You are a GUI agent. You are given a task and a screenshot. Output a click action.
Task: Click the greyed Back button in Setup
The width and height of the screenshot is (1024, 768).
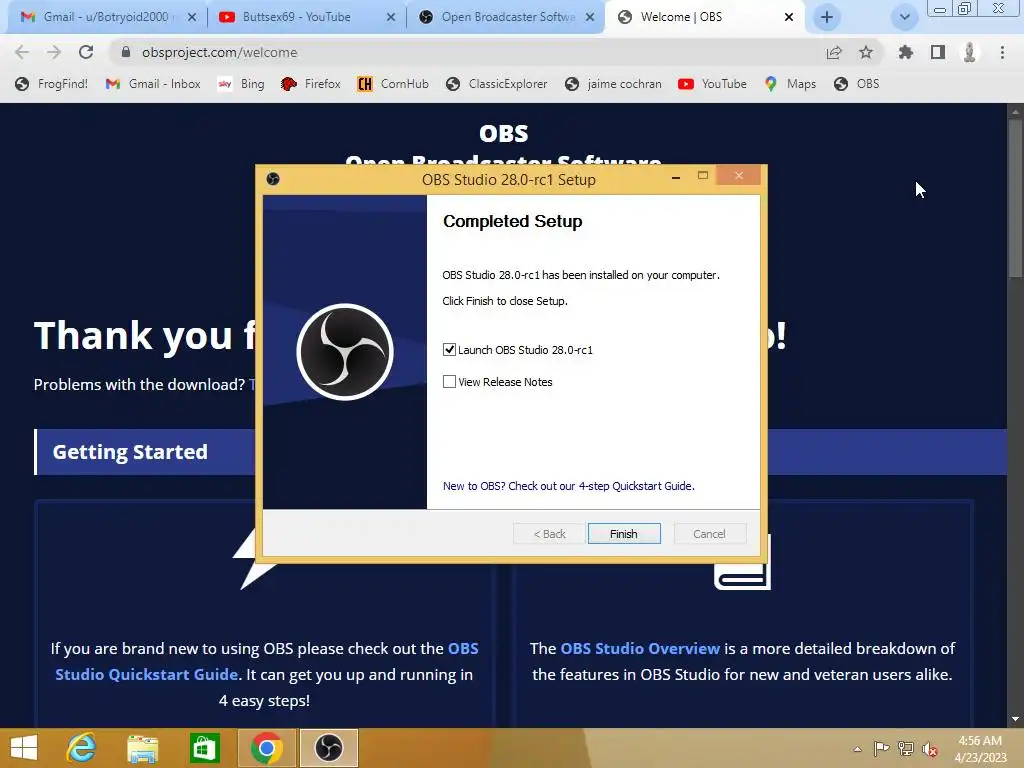[549, 534]
